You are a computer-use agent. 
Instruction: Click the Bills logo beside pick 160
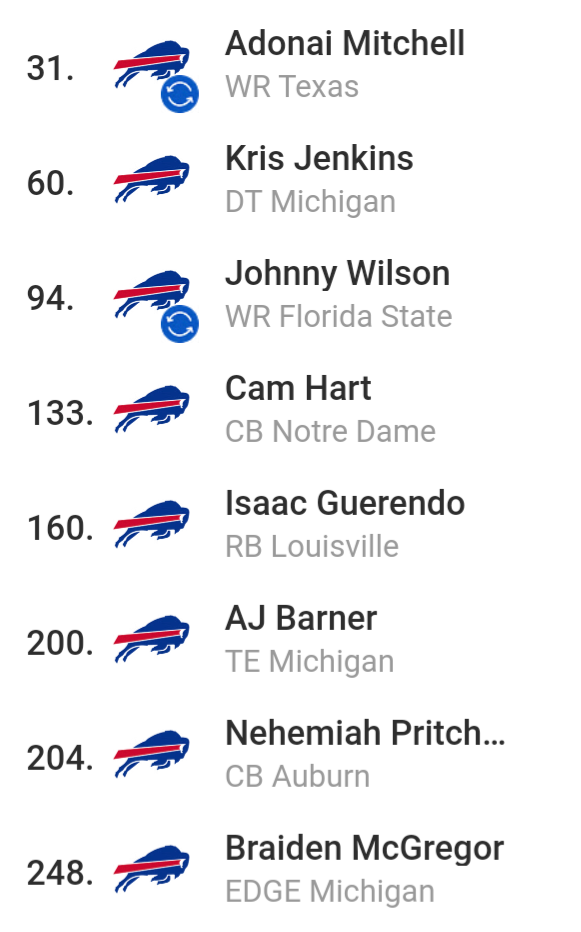point(152,524)
